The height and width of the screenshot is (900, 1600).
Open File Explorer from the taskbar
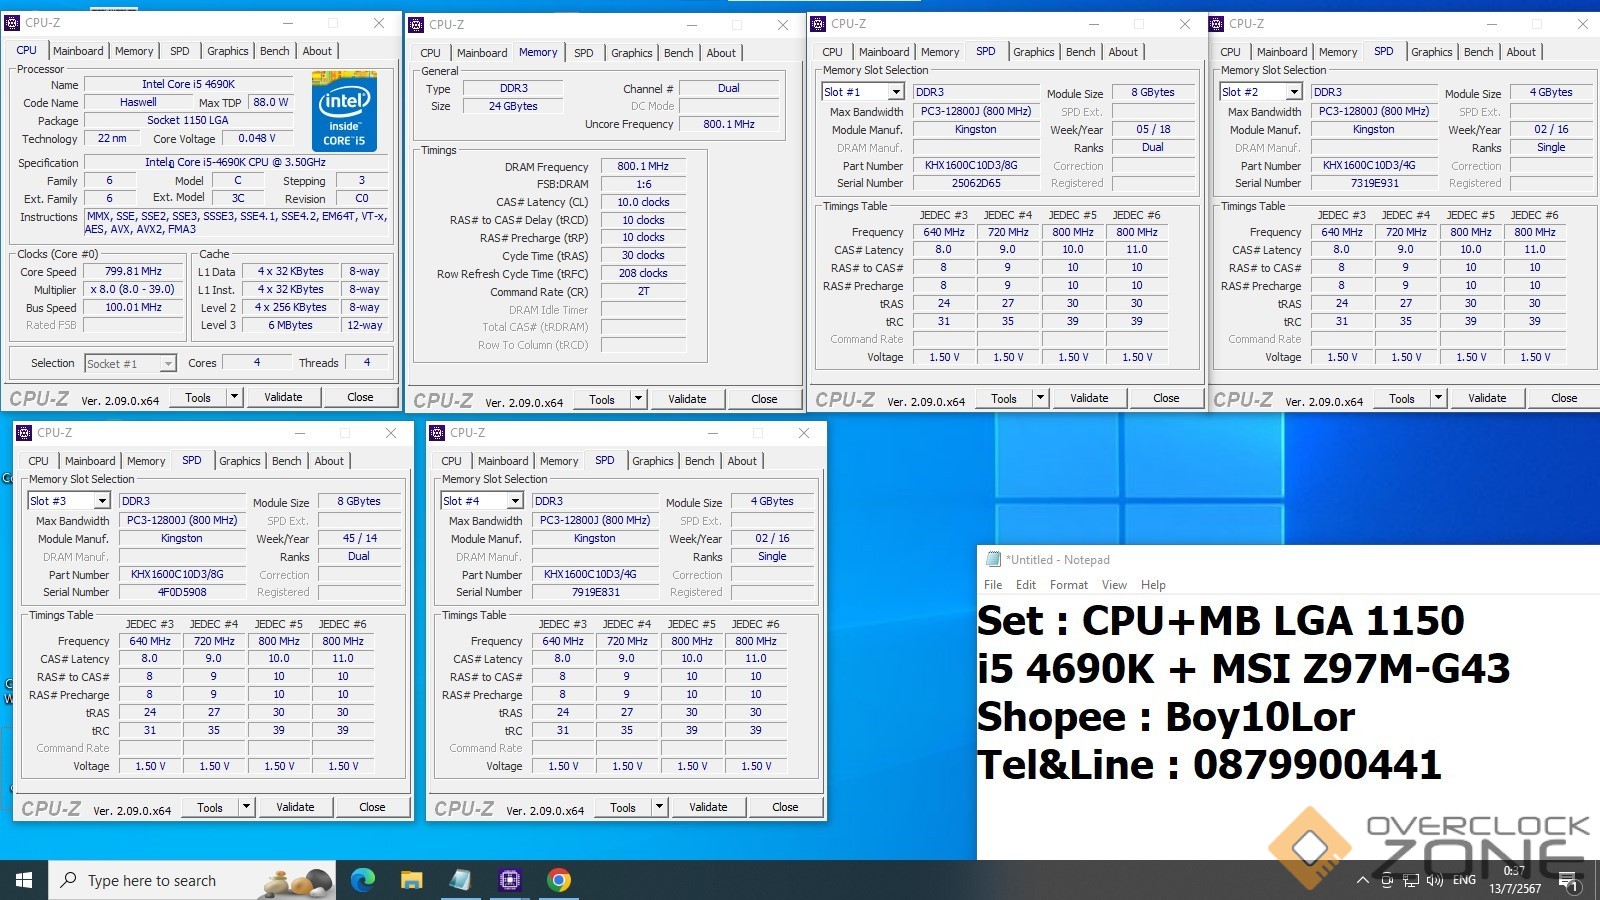click(411, 880)
